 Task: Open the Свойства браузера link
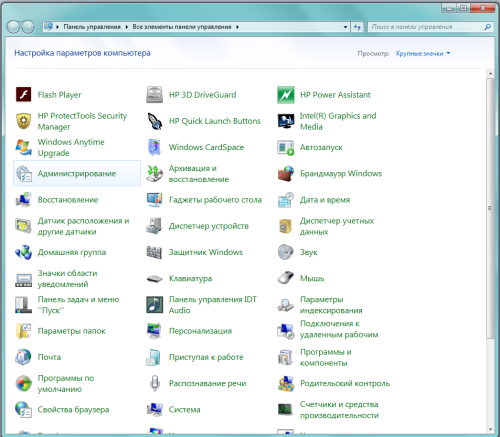click(x=73, y=410)
